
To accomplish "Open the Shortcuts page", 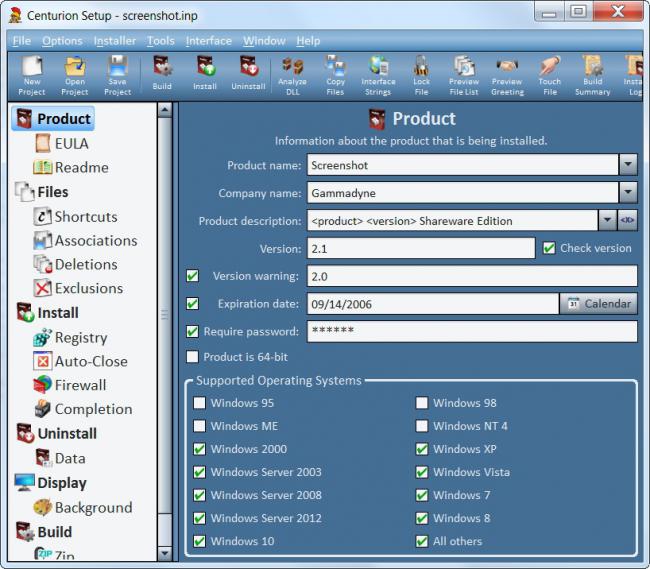I will (75, 217).
